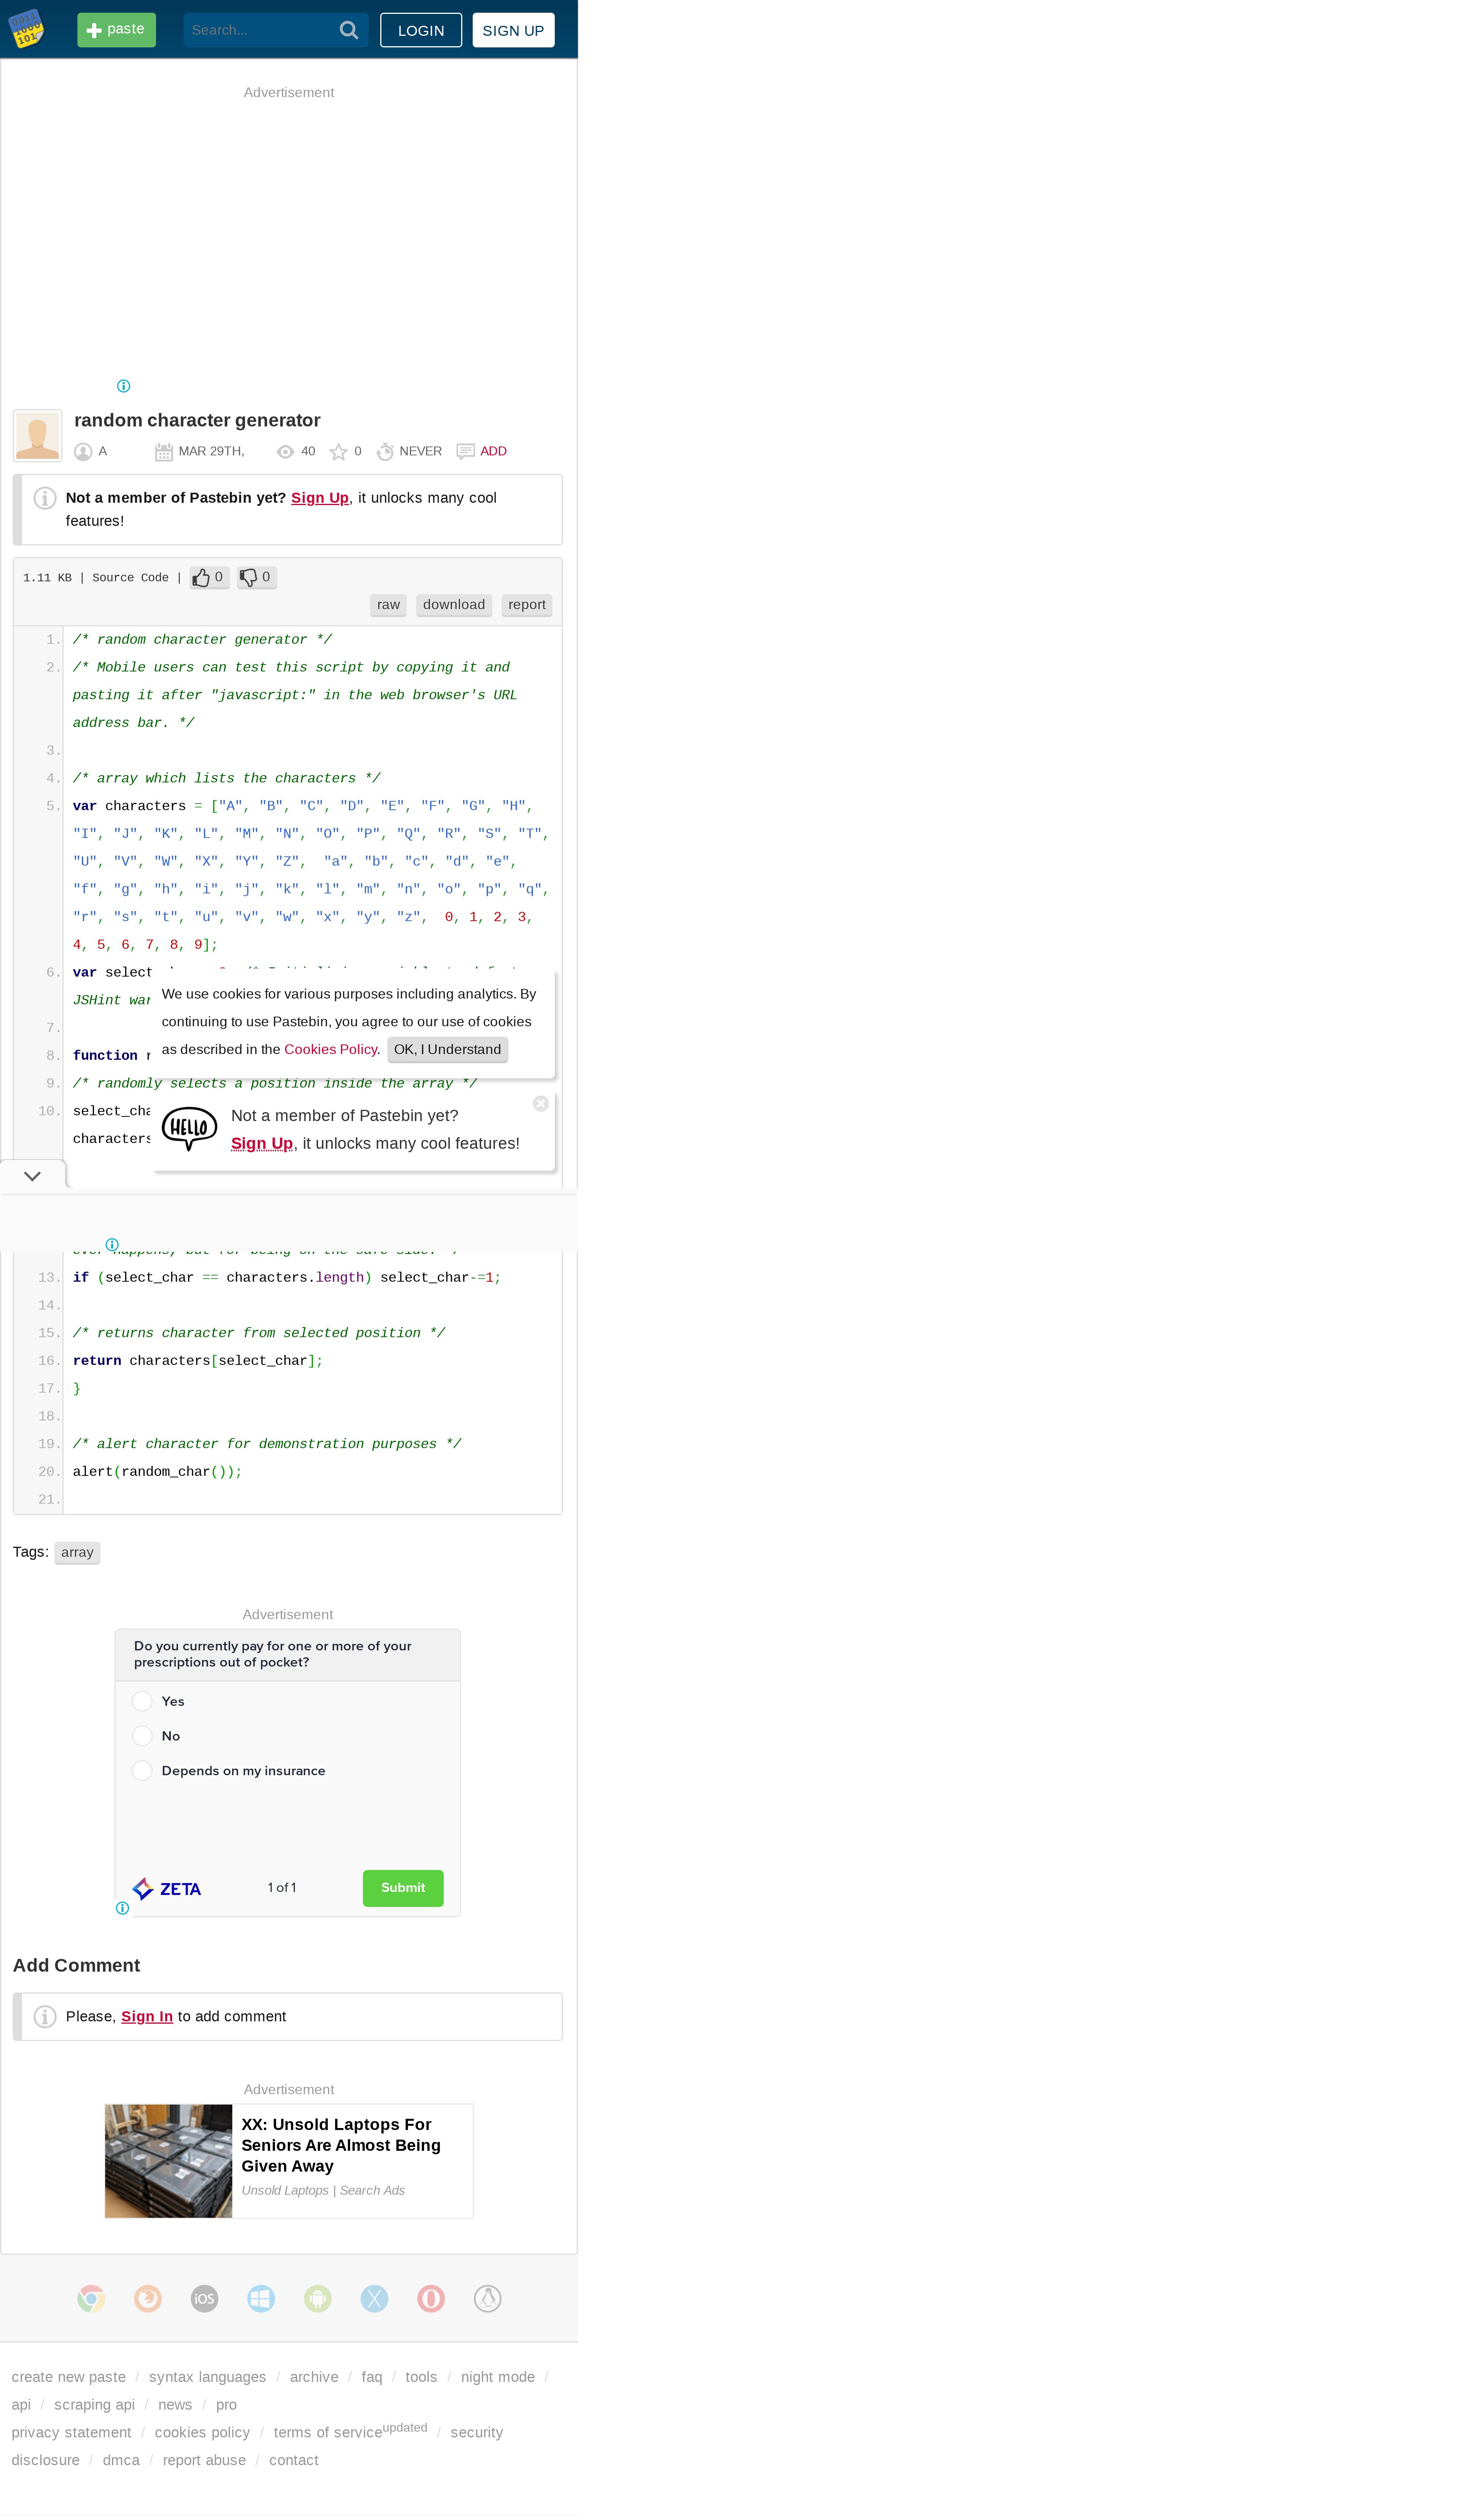
Task: Click the Pastebin logo icon
Action: (26, 29)
